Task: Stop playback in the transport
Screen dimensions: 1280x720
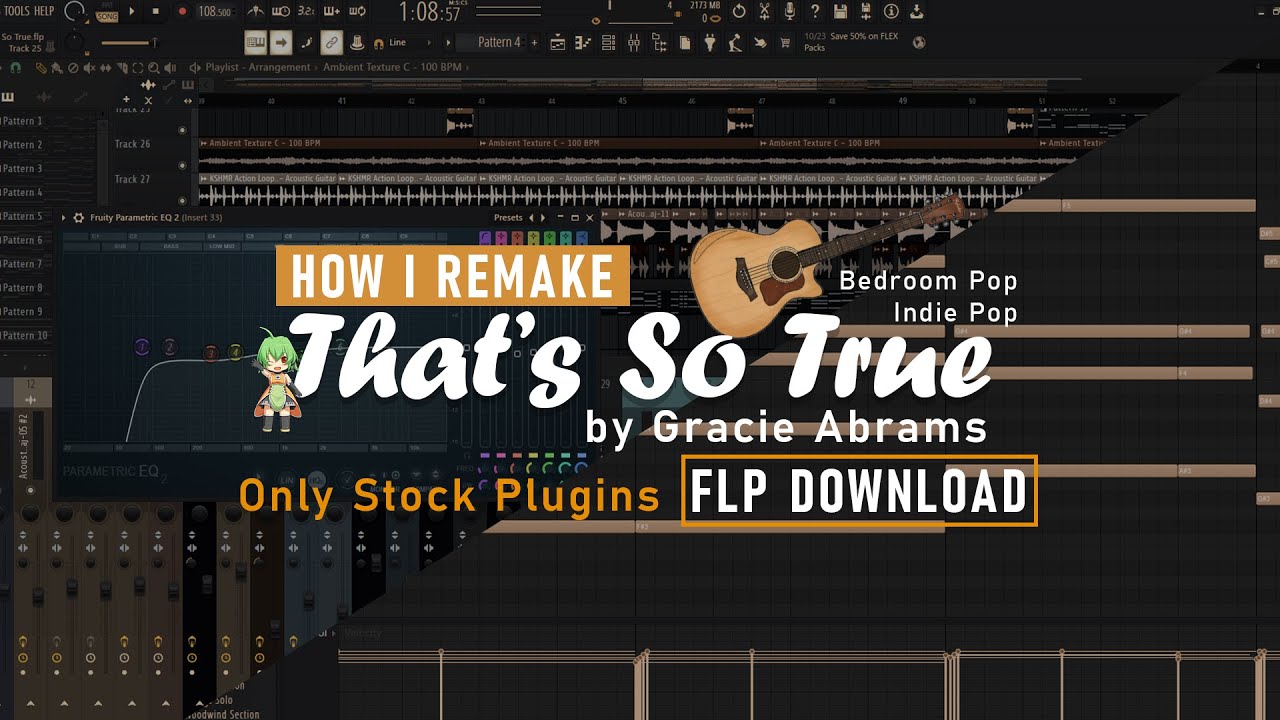Action: click(157, 12)
